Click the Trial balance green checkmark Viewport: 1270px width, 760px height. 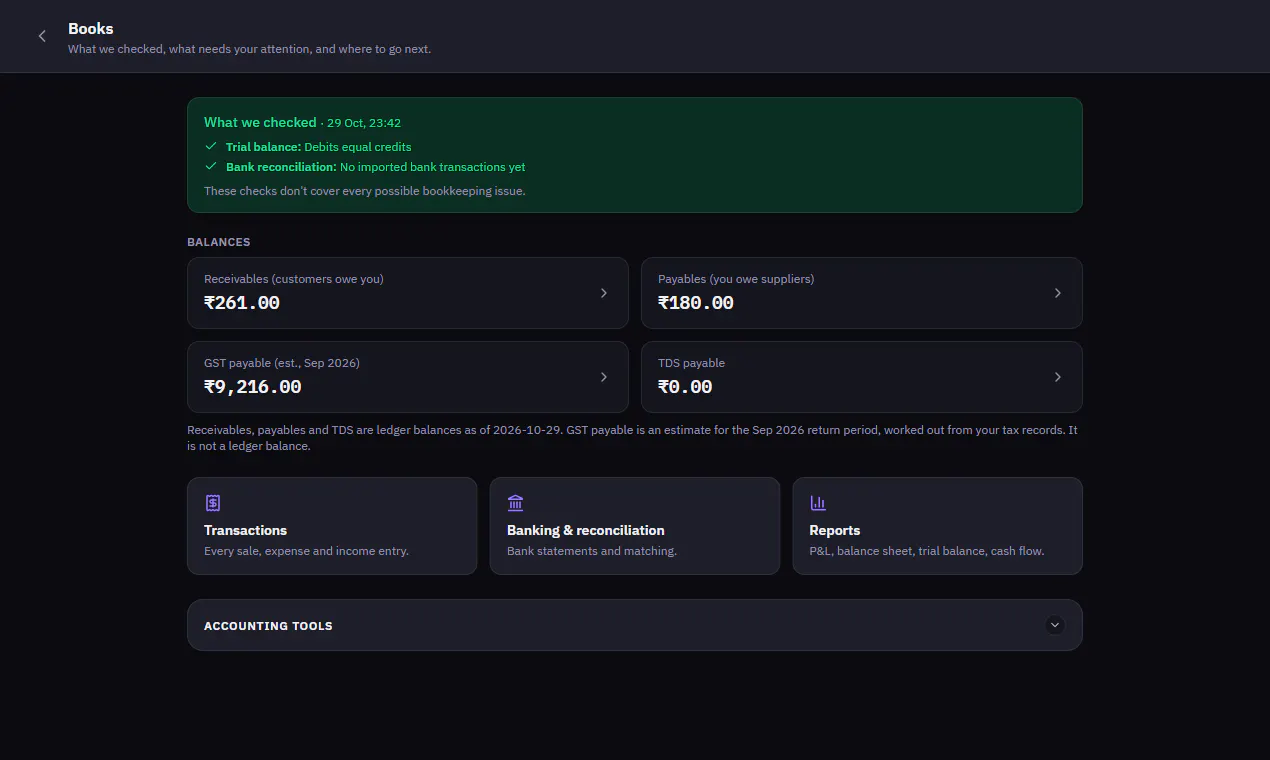211,146
